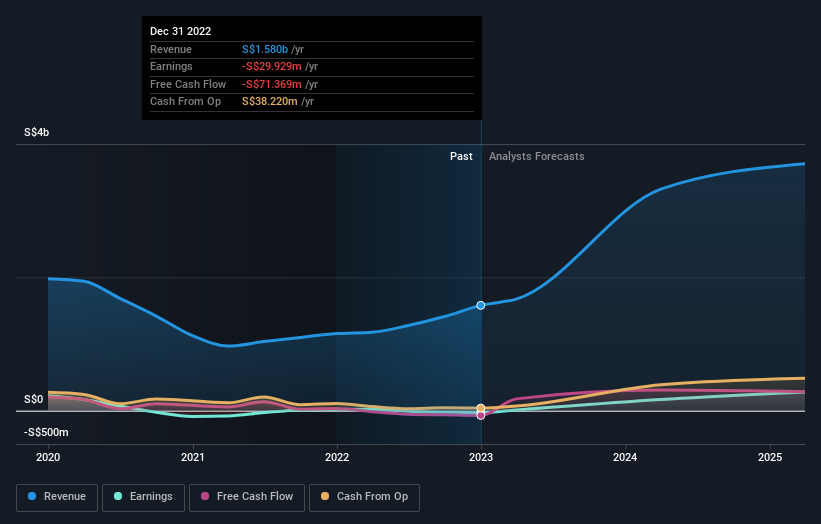Toggle the Free Cash Flow legend button
The width and height of the screenshot is (821, 524).
point(247,497)
